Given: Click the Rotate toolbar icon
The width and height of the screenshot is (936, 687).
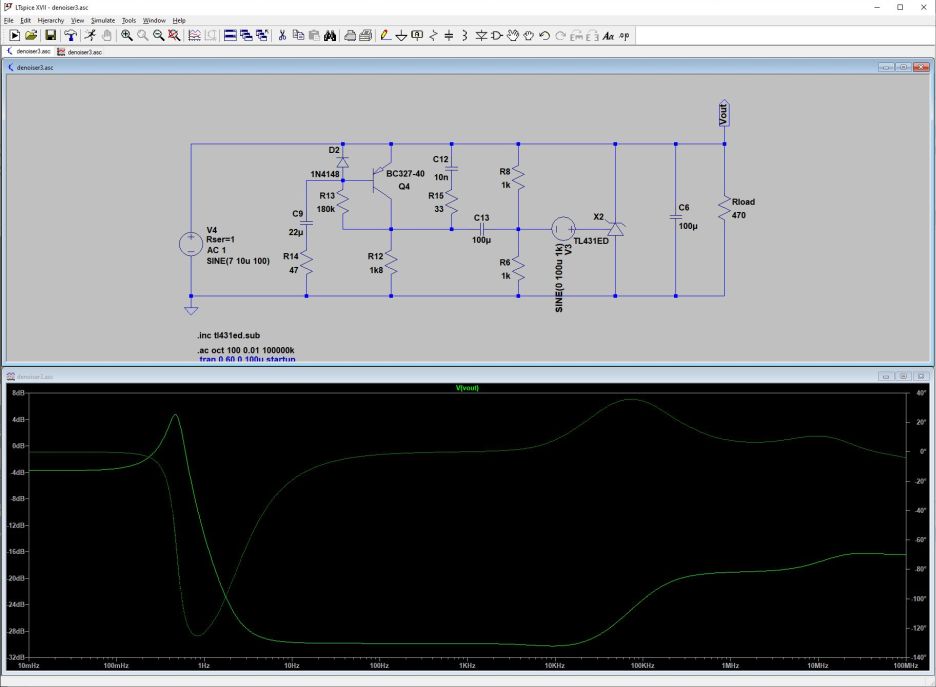Looking at the screenshot, I should point(576,36).
